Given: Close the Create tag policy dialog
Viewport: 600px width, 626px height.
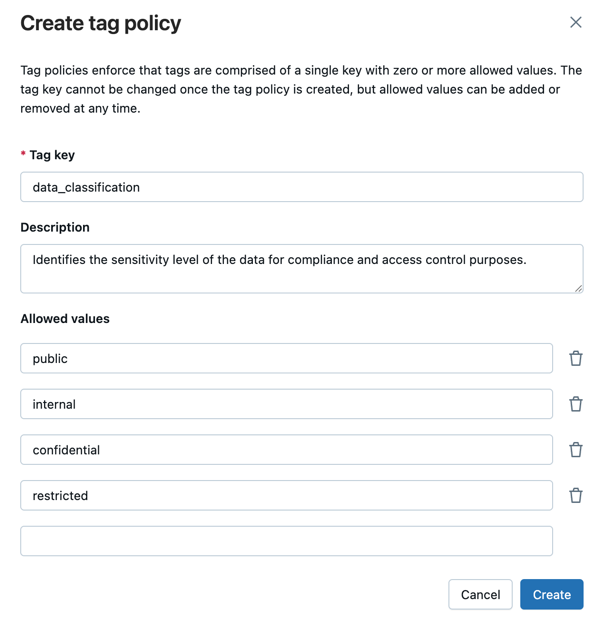Looking at the screenshot, I should [x=576, y=22].
